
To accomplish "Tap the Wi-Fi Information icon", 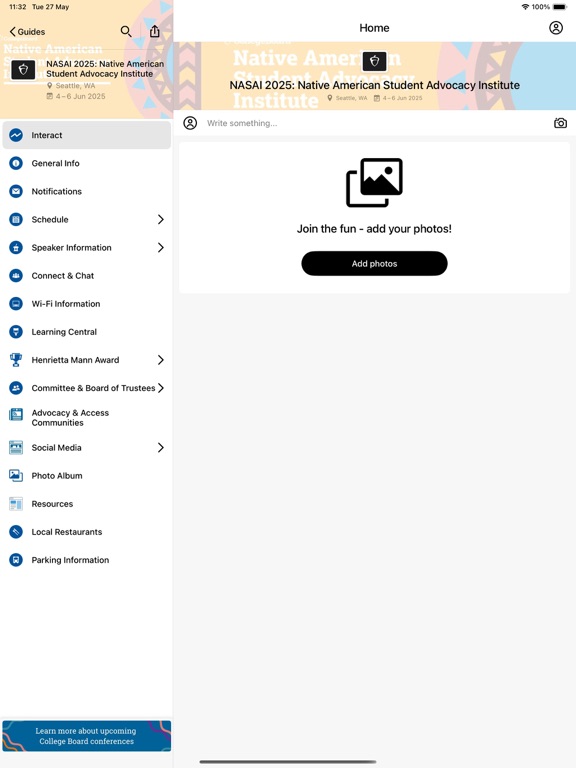I will coord(16,304).
